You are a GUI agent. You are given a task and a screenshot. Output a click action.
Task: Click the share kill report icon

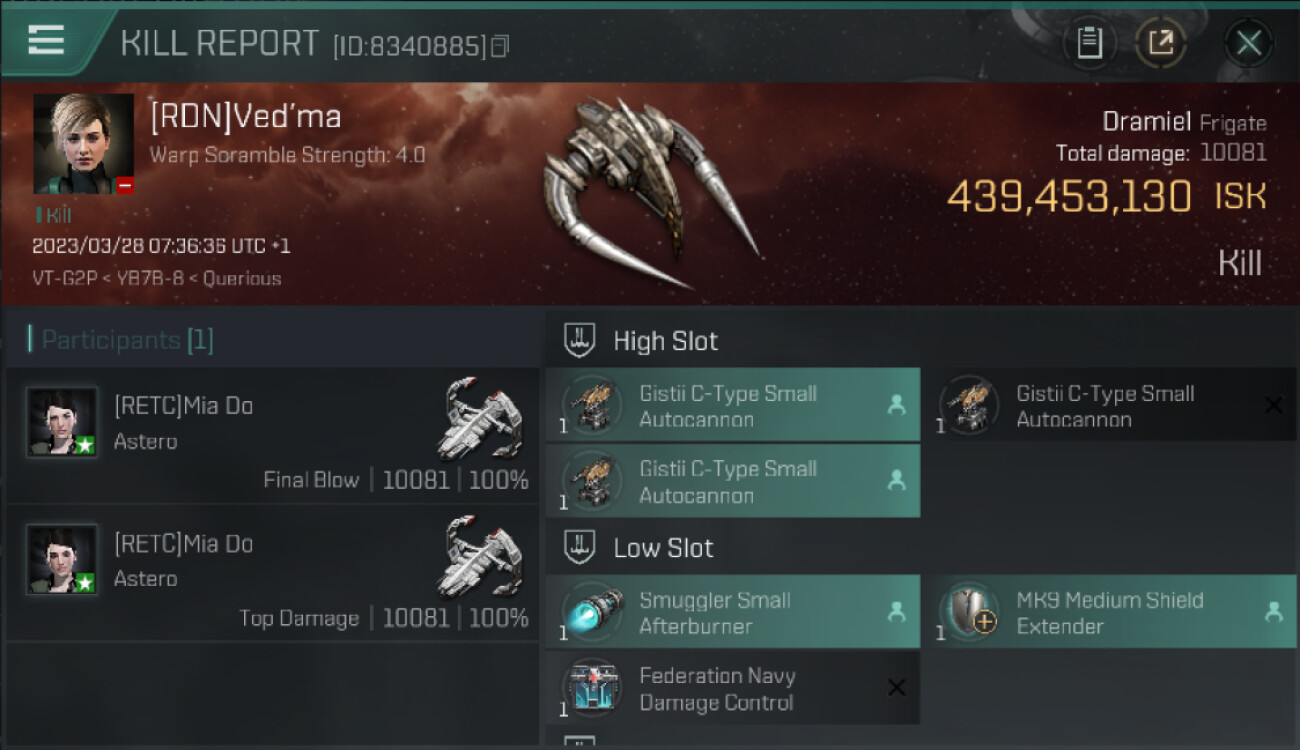(1160, 43)
